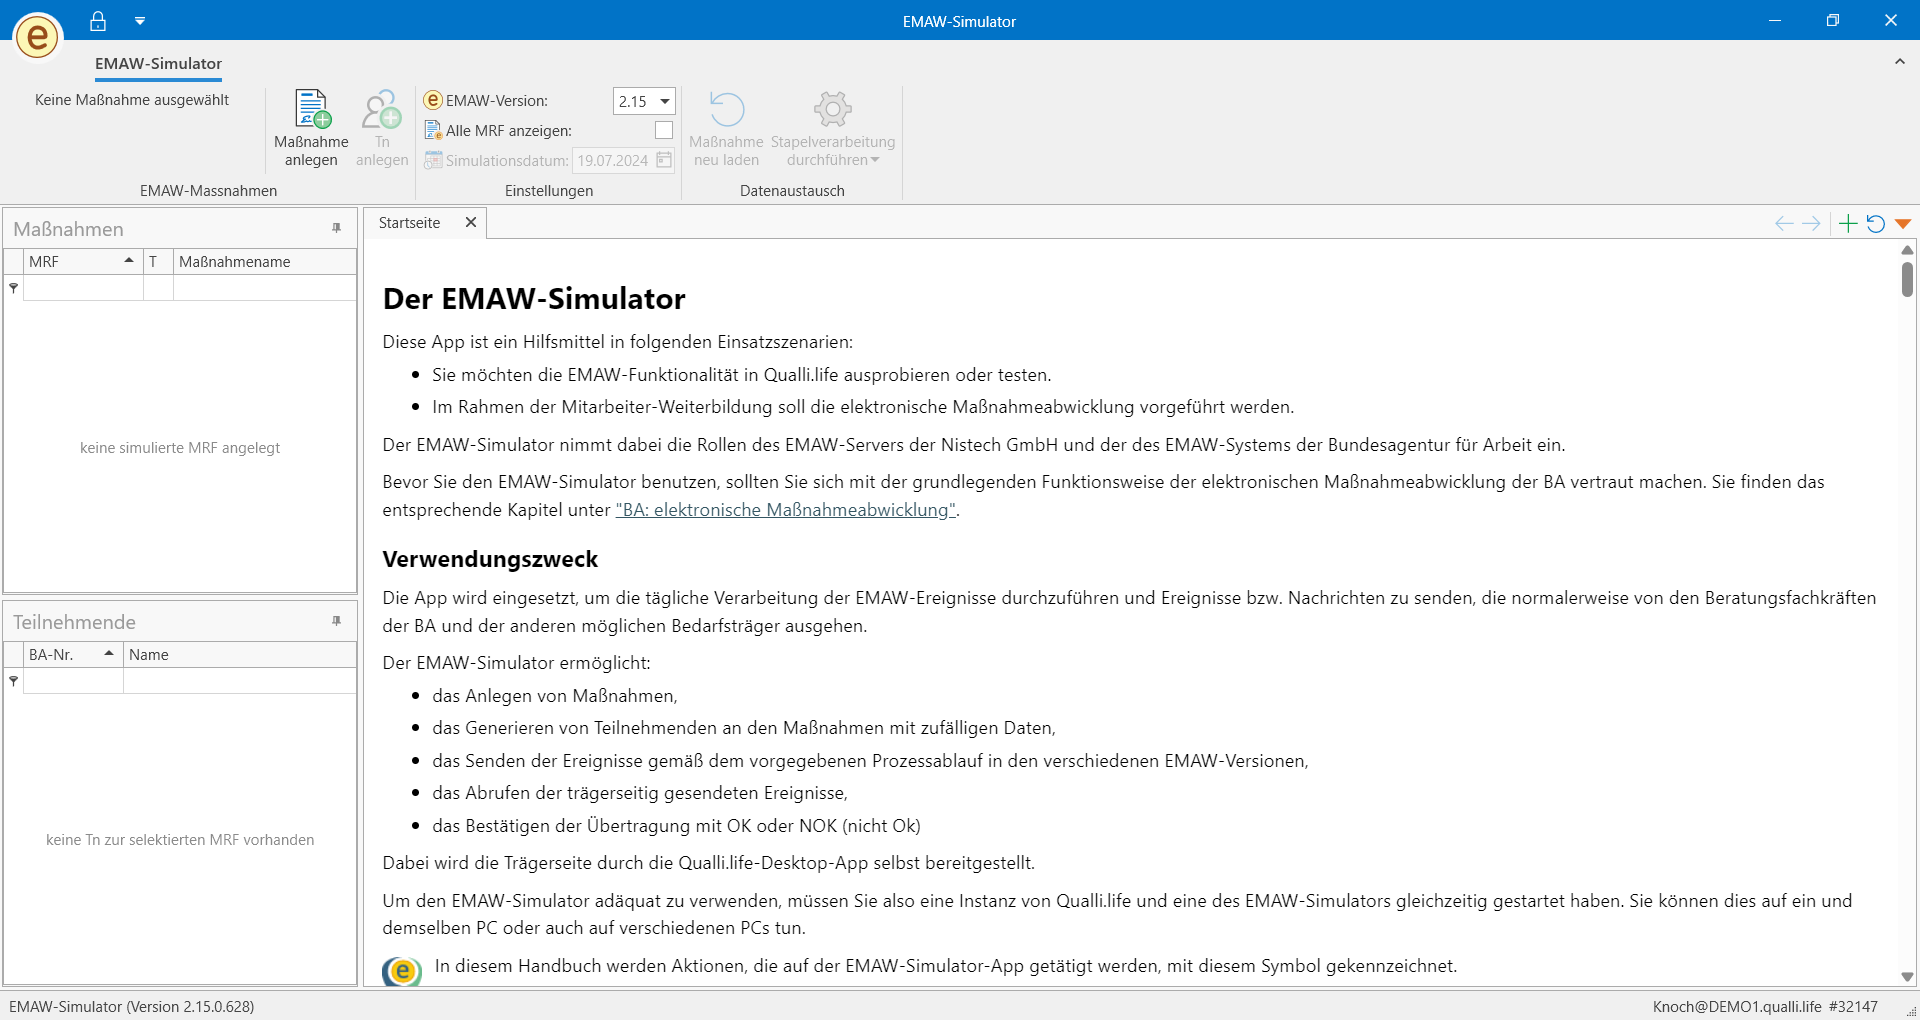Click EMAW-Simulator icon in handbook text

(x=402, y=970)
